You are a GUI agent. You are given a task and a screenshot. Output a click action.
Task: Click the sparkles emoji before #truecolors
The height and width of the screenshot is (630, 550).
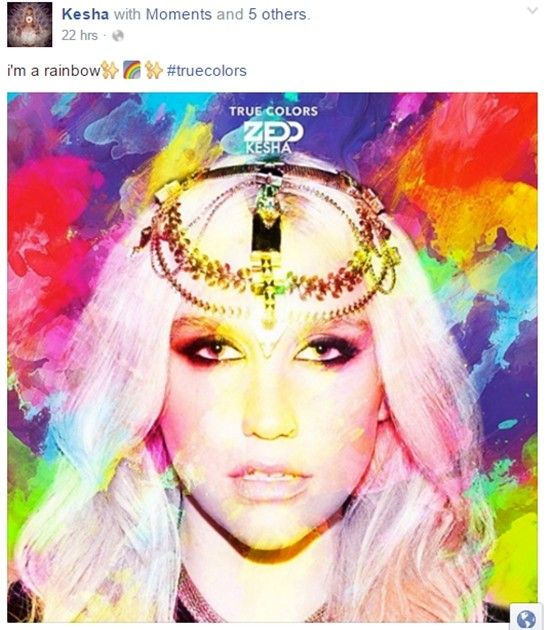click(x=153, y=70)
